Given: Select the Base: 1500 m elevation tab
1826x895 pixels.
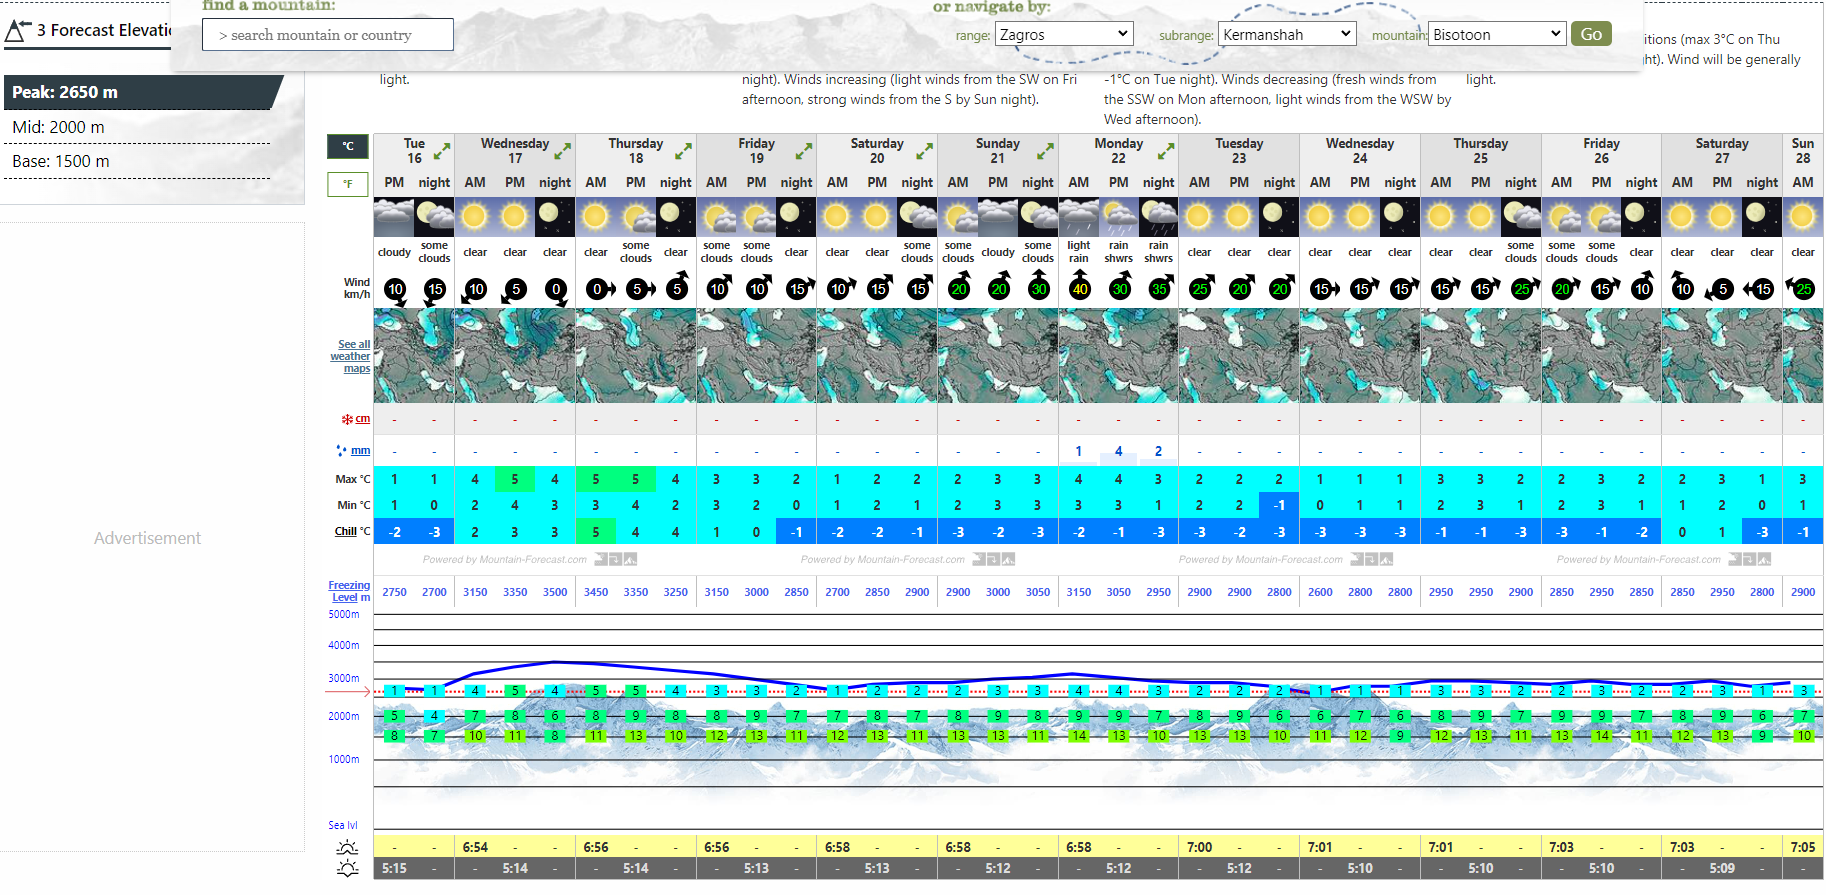Looking at the screenshot, I should (x=61, y=161).
